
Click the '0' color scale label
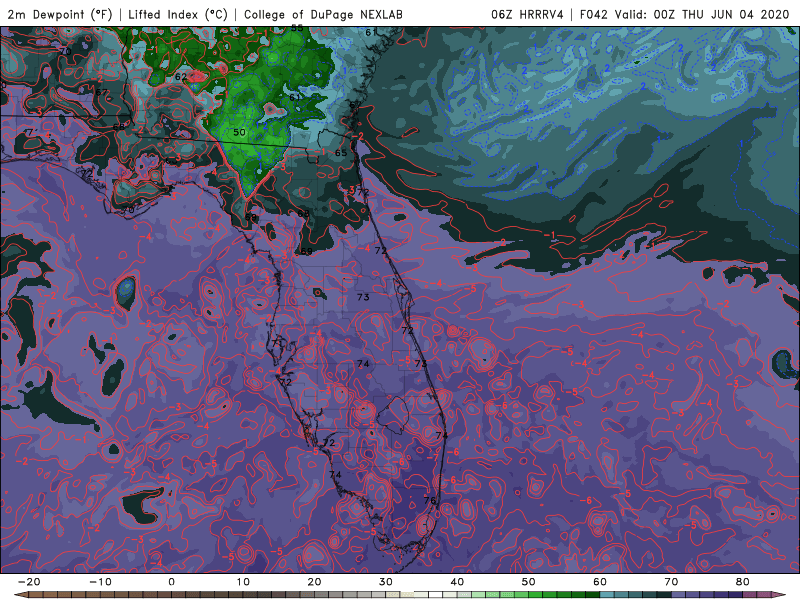click(x=171, y=582)
